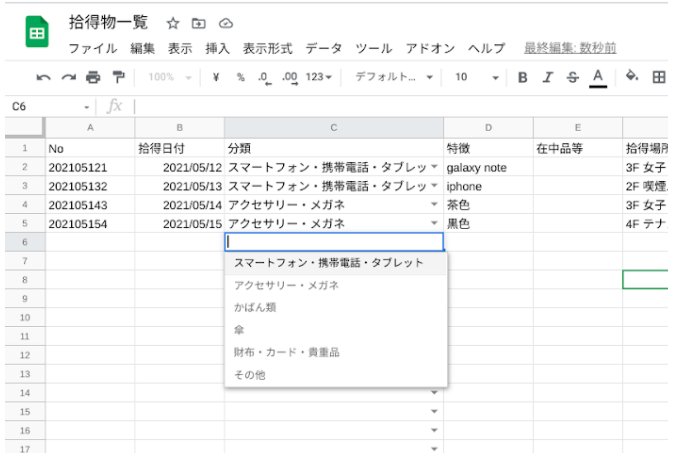This screenshot has width=674, height=455.
Task: Print the spreadsheet
Action: (93, 77)
